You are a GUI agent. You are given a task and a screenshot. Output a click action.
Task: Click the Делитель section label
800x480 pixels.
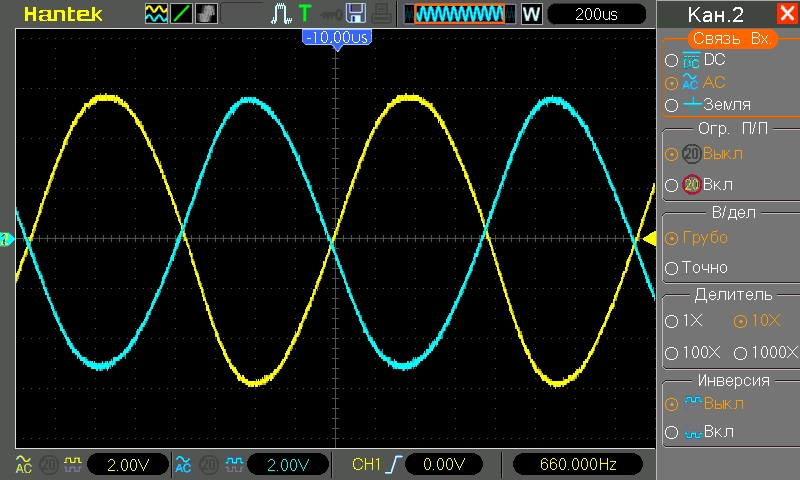coord(733,294)
